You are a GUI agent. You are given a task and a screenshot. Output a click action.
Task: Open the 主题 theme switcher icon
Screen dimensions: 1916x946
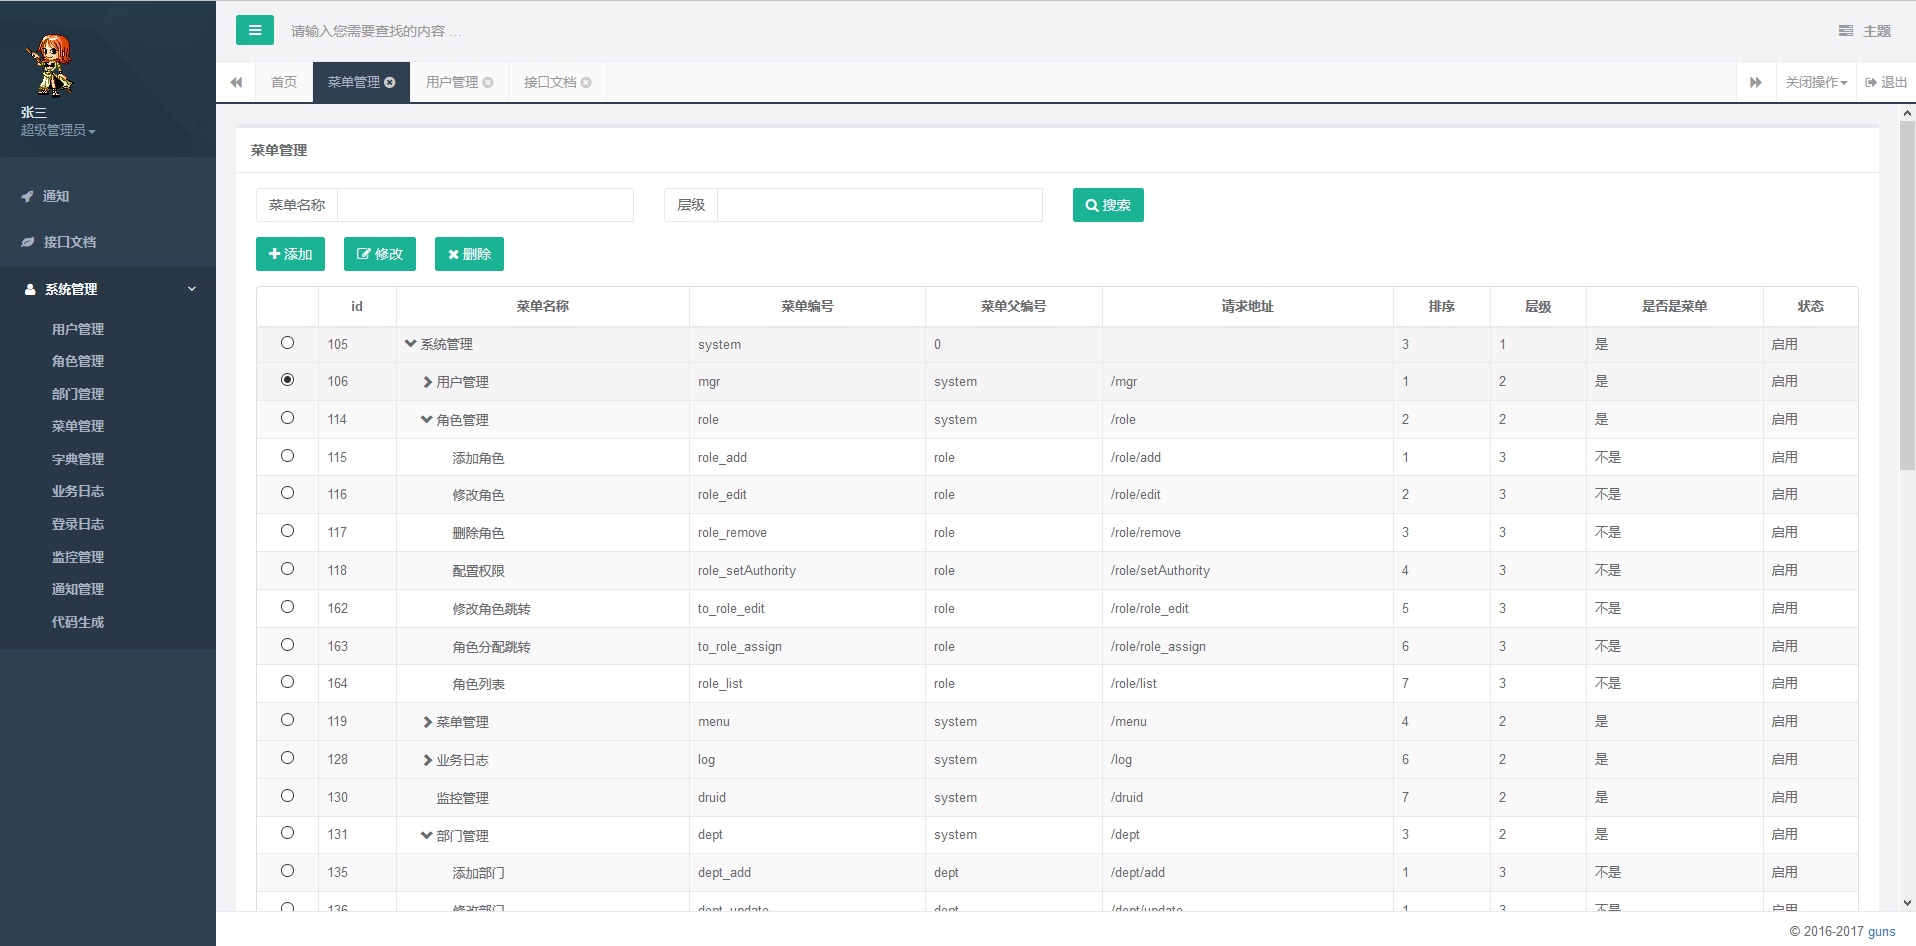(1846, 31)
